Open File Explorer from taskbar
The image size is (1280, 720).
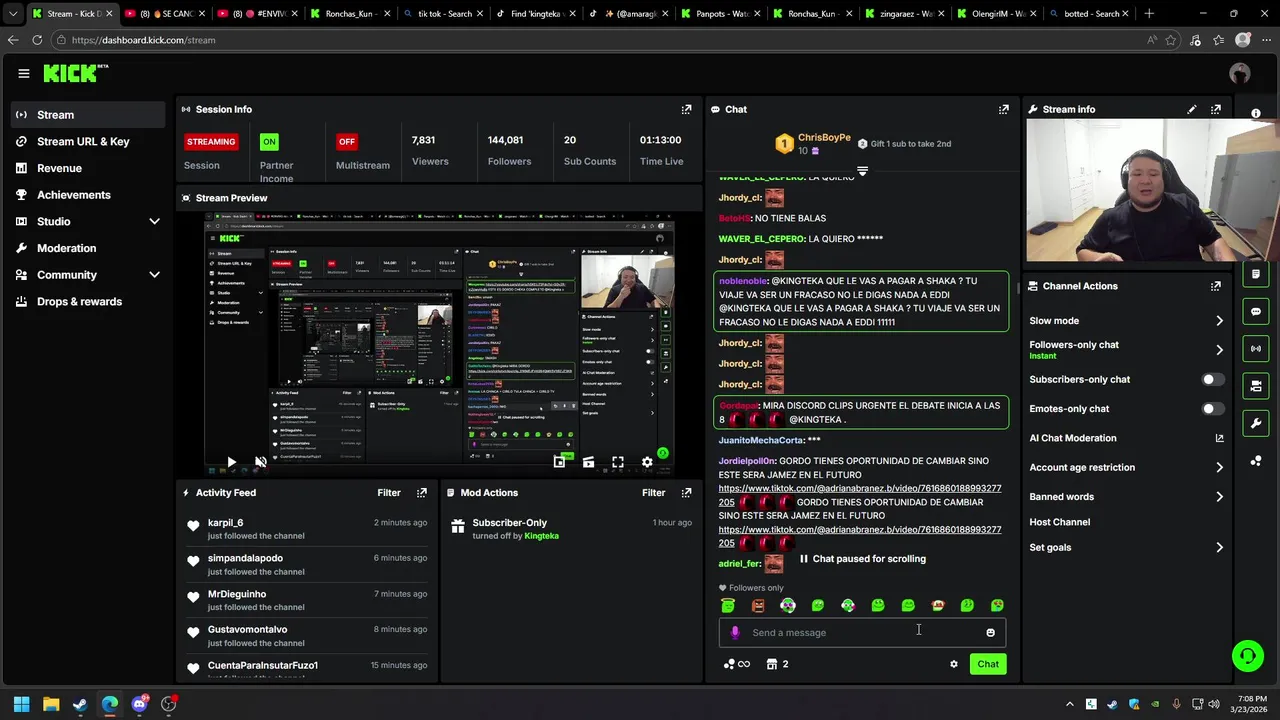(x=51, y=704)
